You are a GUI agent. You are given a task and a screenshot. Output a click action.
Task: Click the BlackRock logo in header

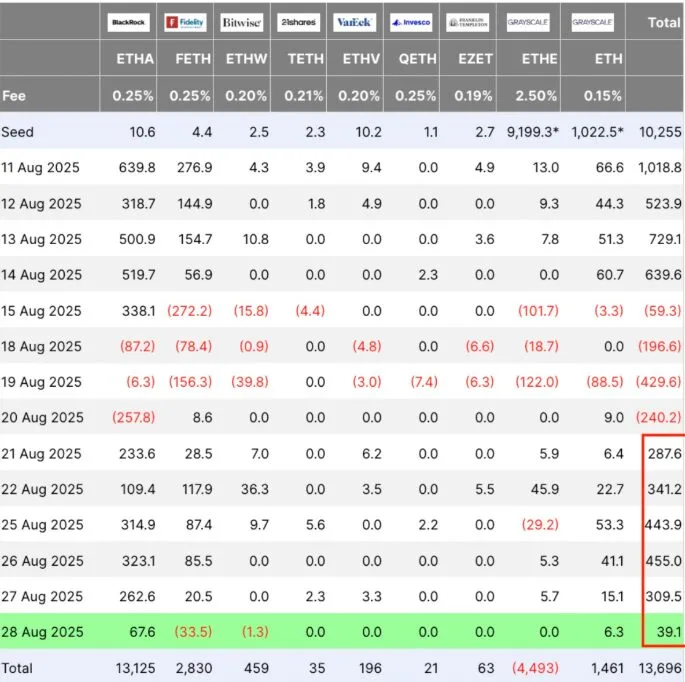128,22
